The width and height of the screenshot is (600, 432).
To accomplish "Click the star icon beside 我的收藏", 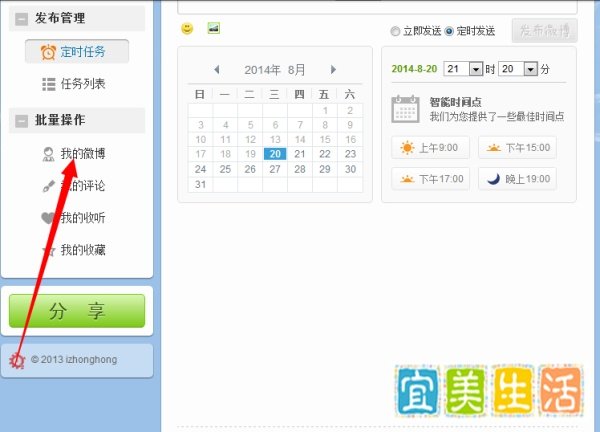I will (49, 250).
